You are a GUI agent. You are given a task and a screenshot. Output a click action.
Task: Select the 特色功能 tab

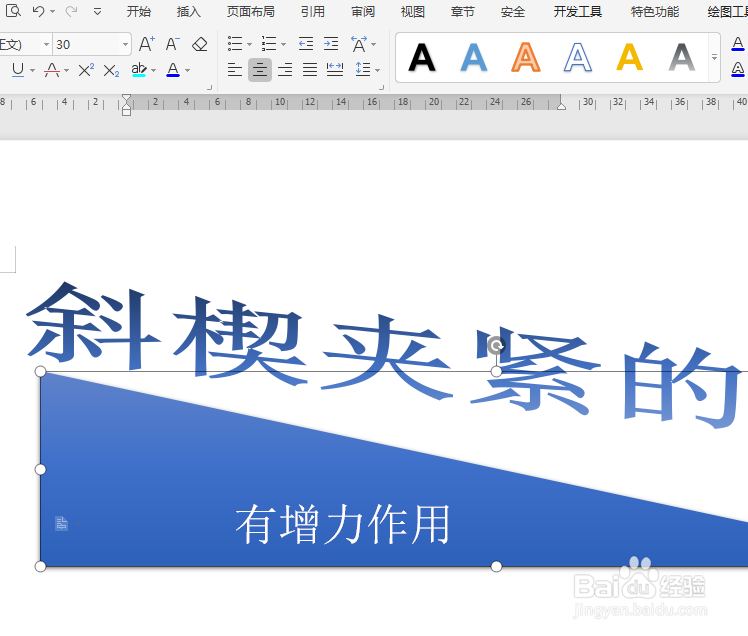tap(654, 11)
